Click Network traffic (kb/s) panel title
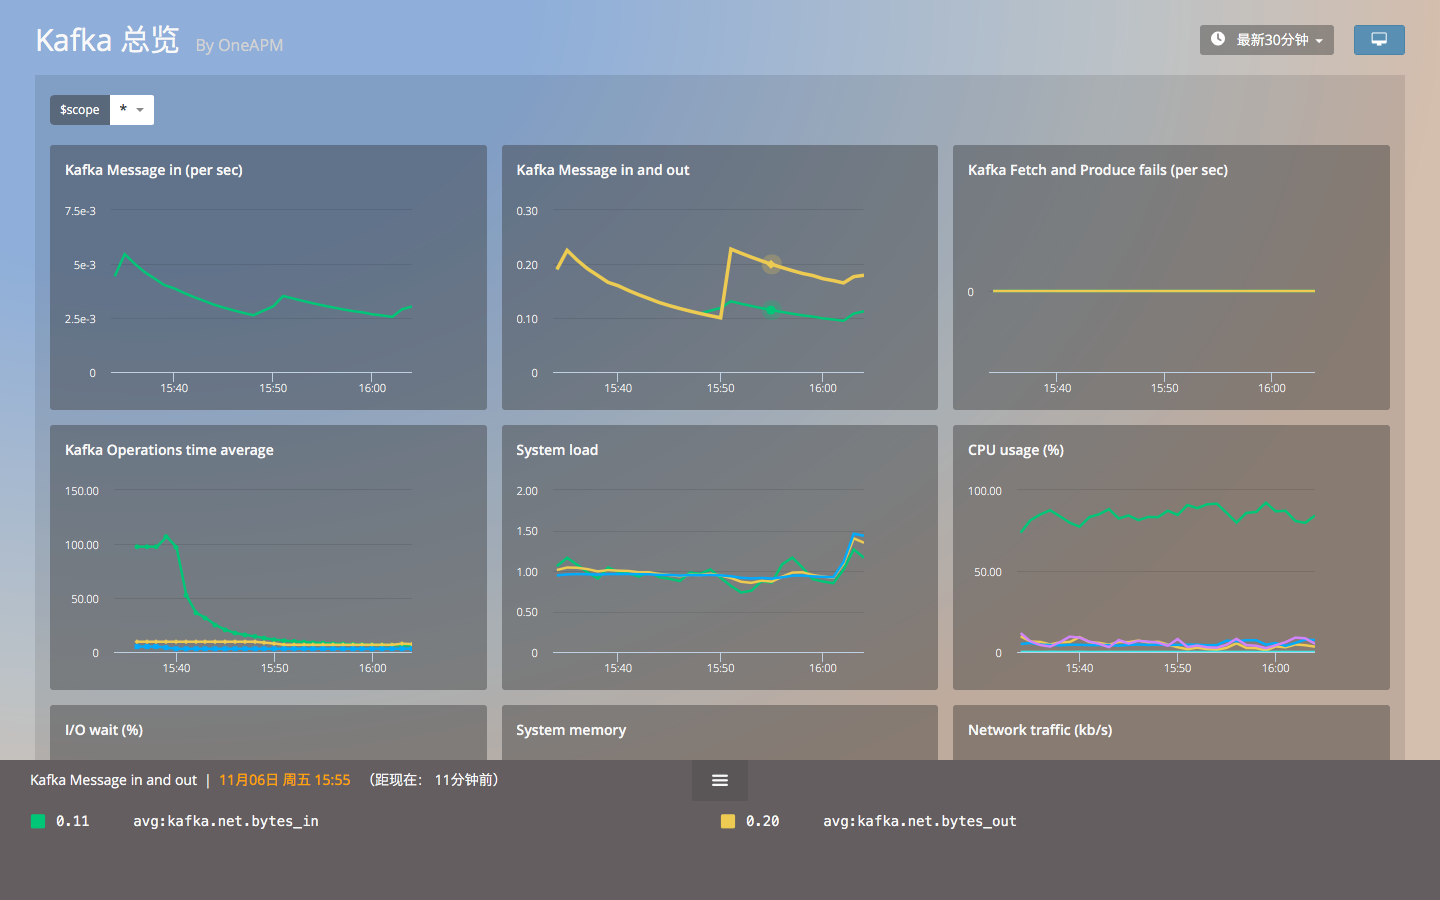1440x900 pixels. pos(1040,730)
